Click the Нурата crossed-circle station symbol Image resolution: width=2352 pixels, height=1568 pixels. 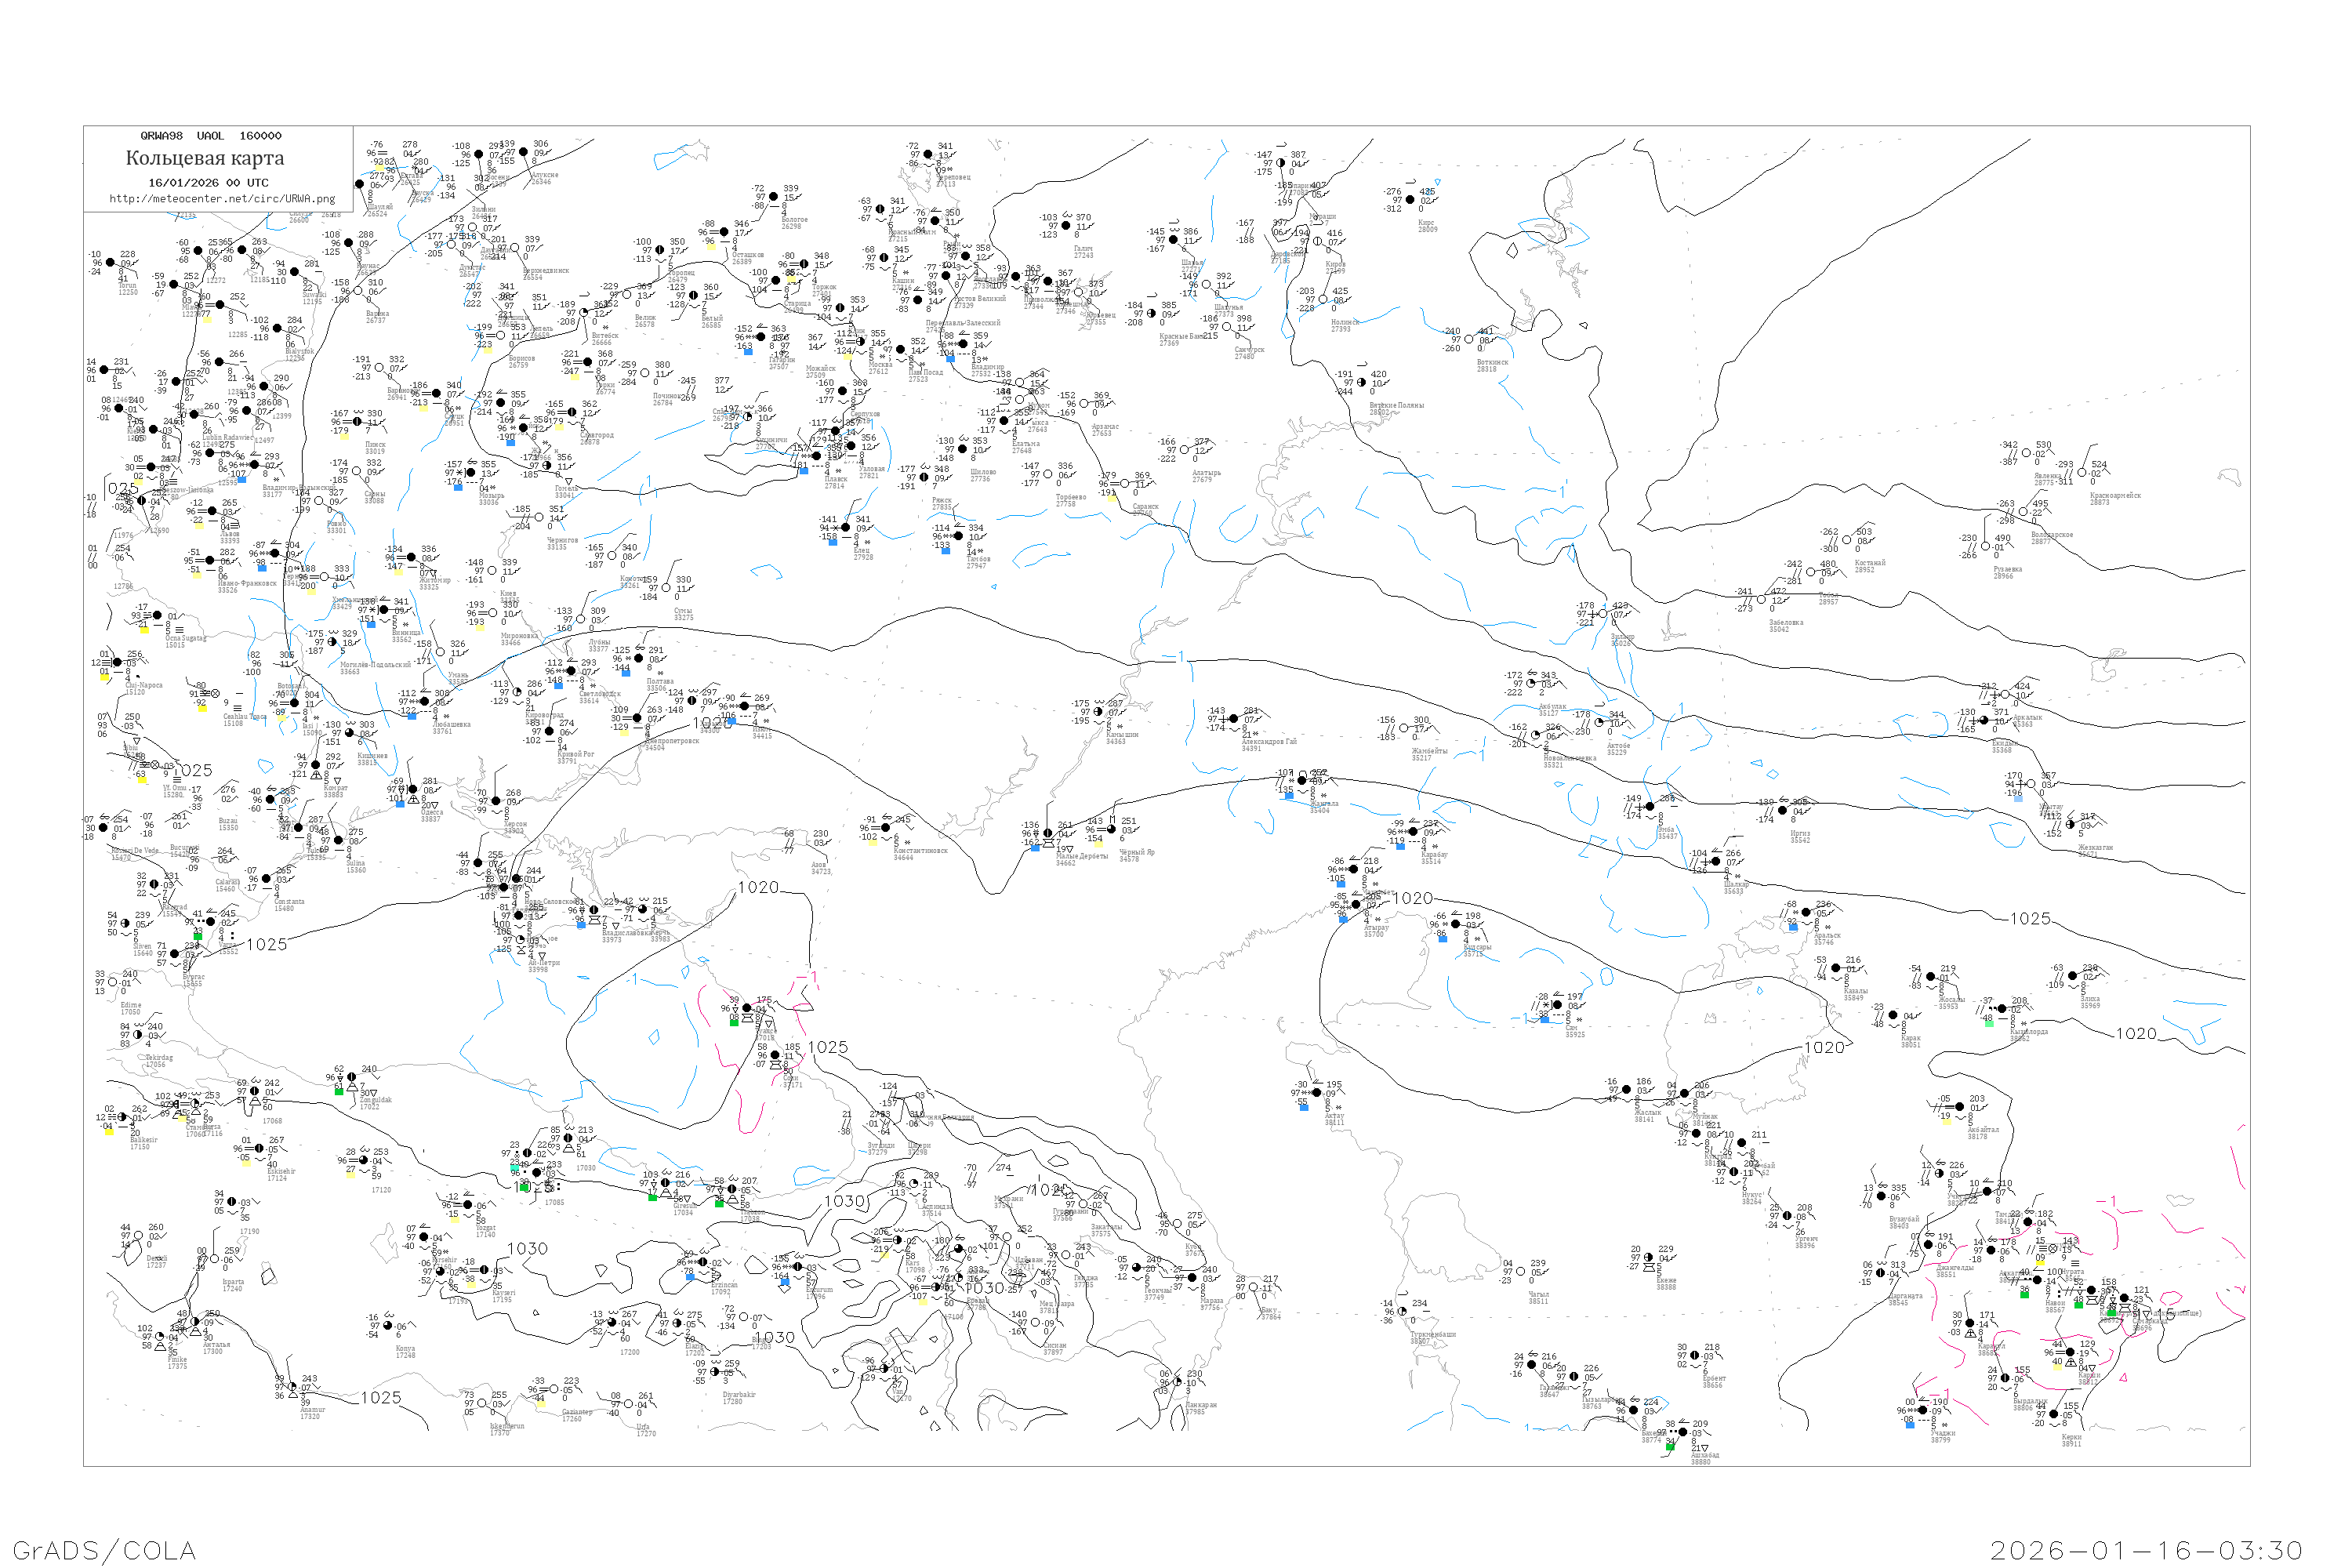click(2053, 1248)
